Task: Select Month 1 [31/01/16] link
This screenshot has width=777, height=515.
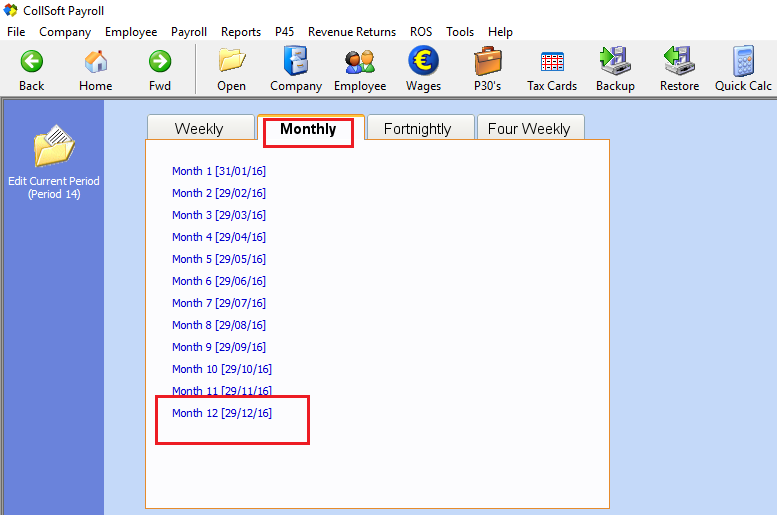Action: pos(219,171)
